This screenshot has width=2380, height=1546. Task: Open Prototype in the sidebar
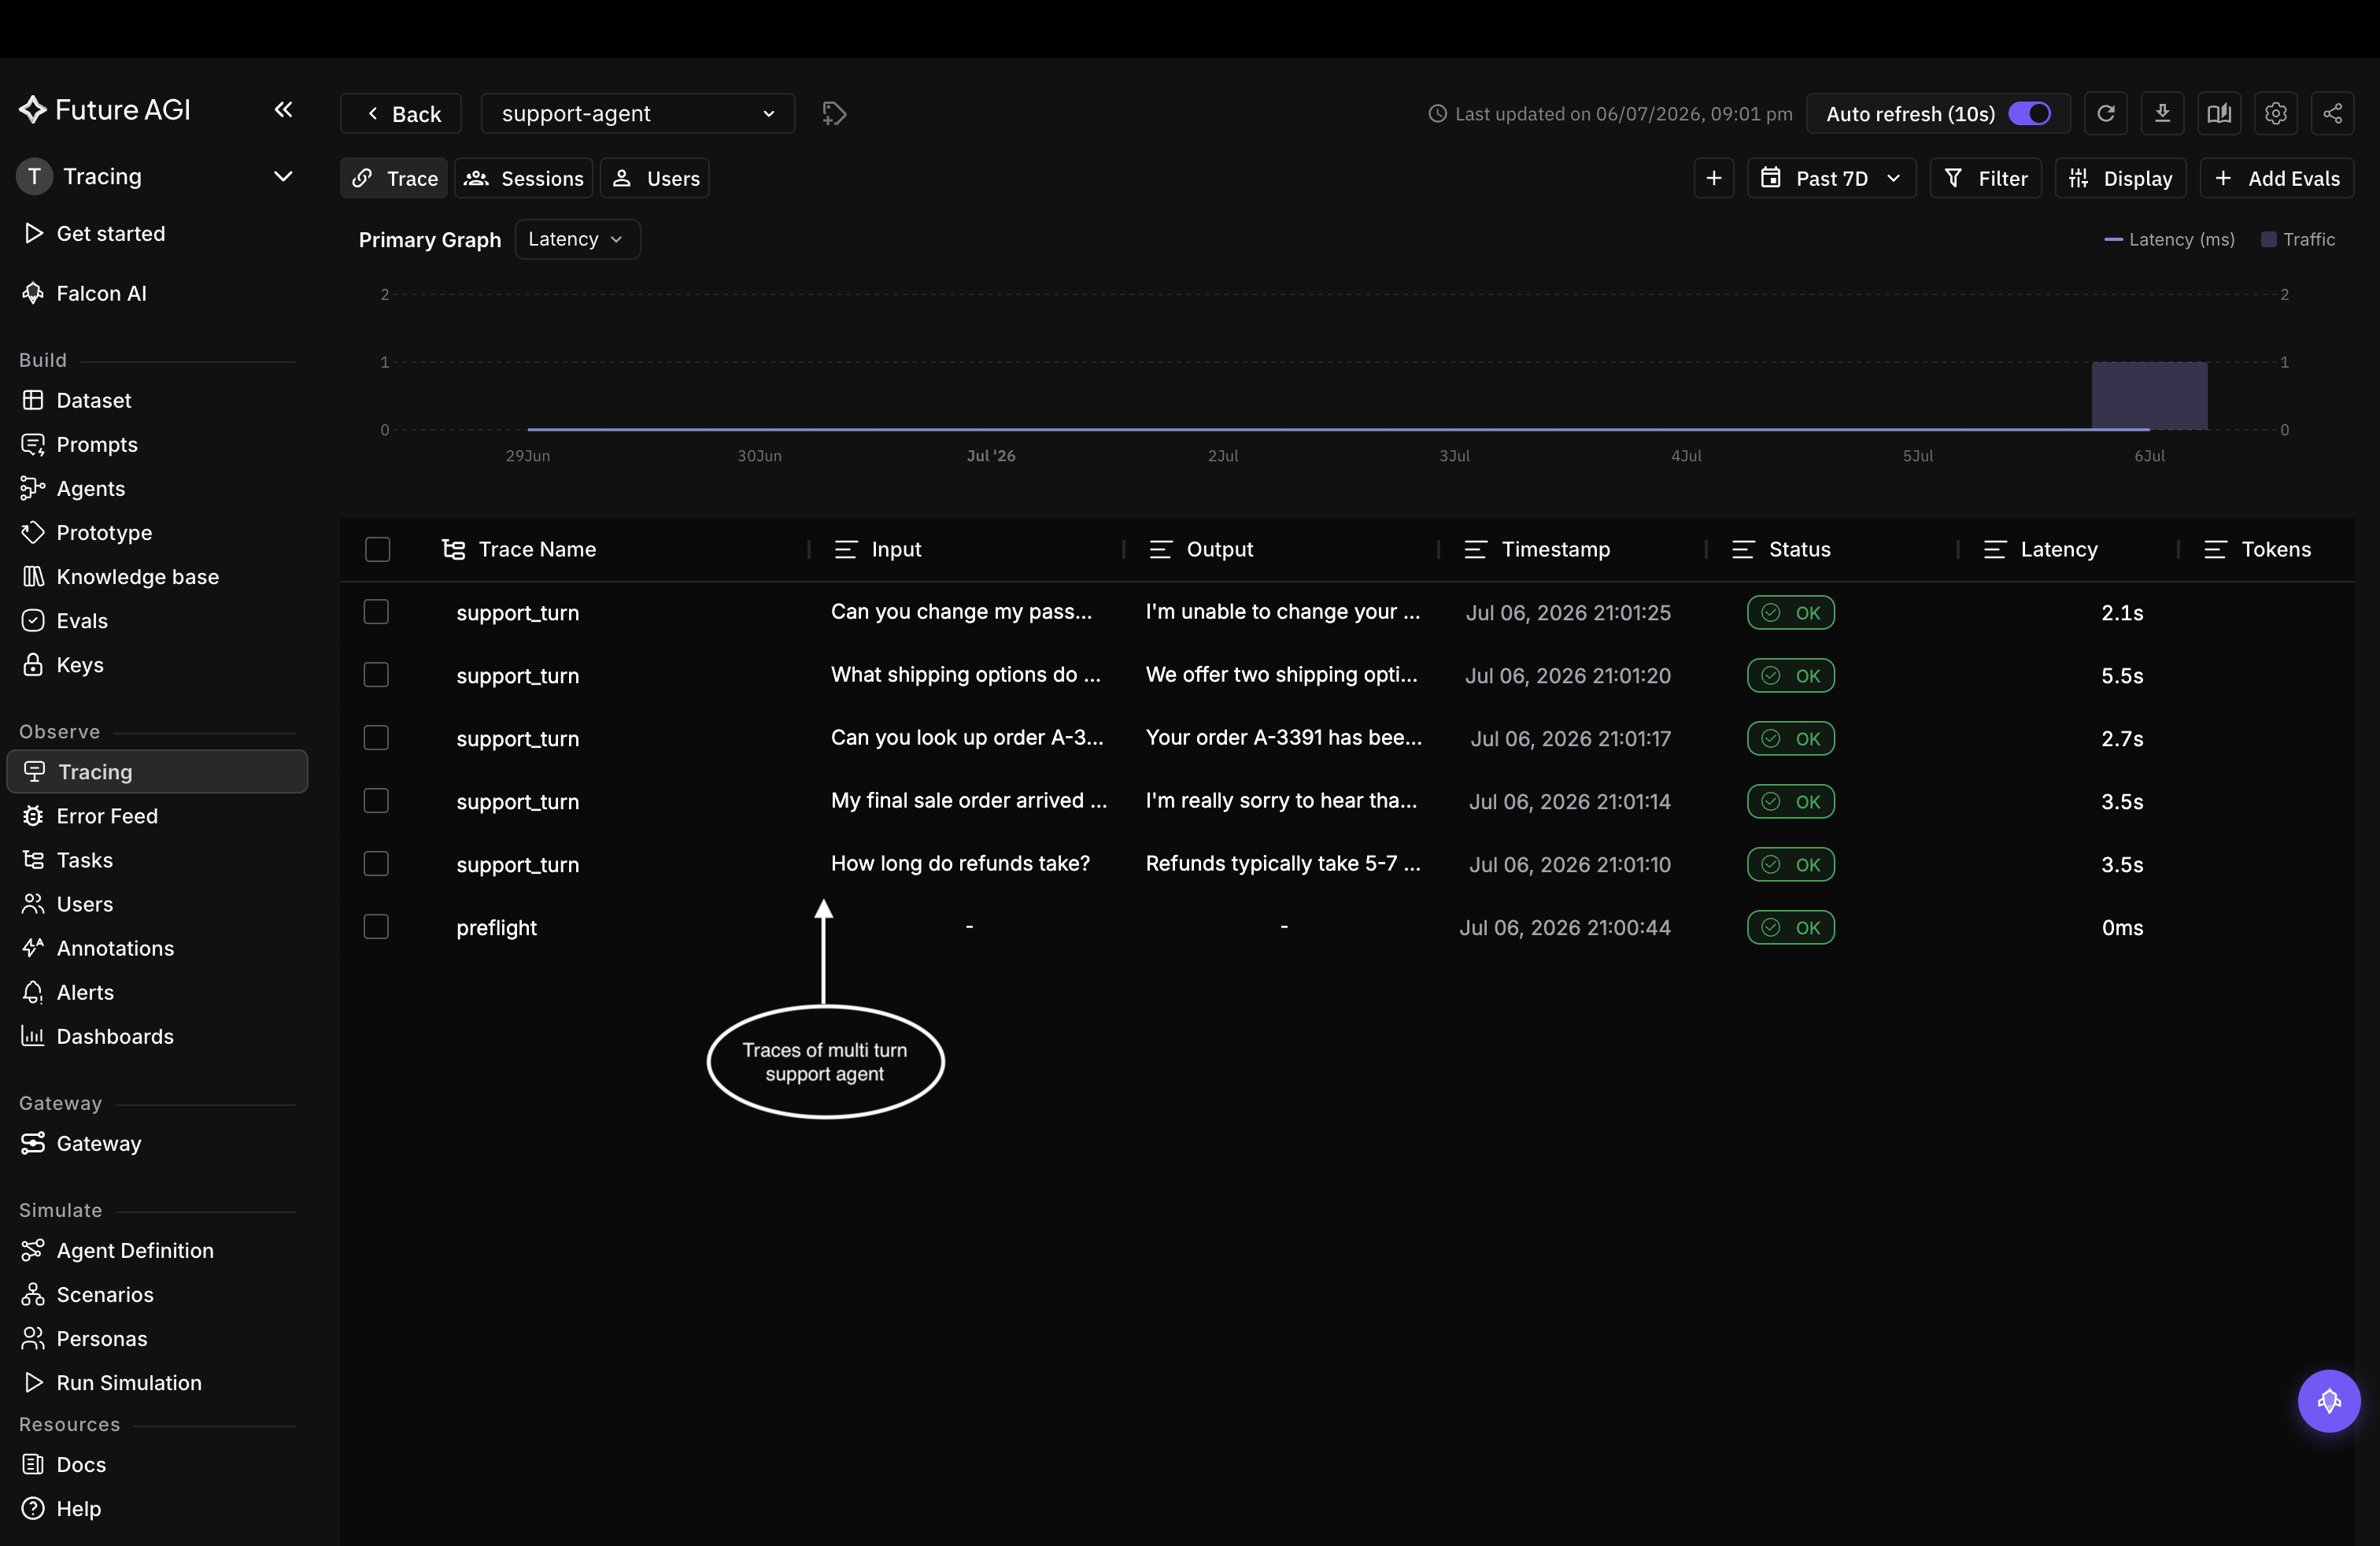pyautogui.click(x=104, y=532)
